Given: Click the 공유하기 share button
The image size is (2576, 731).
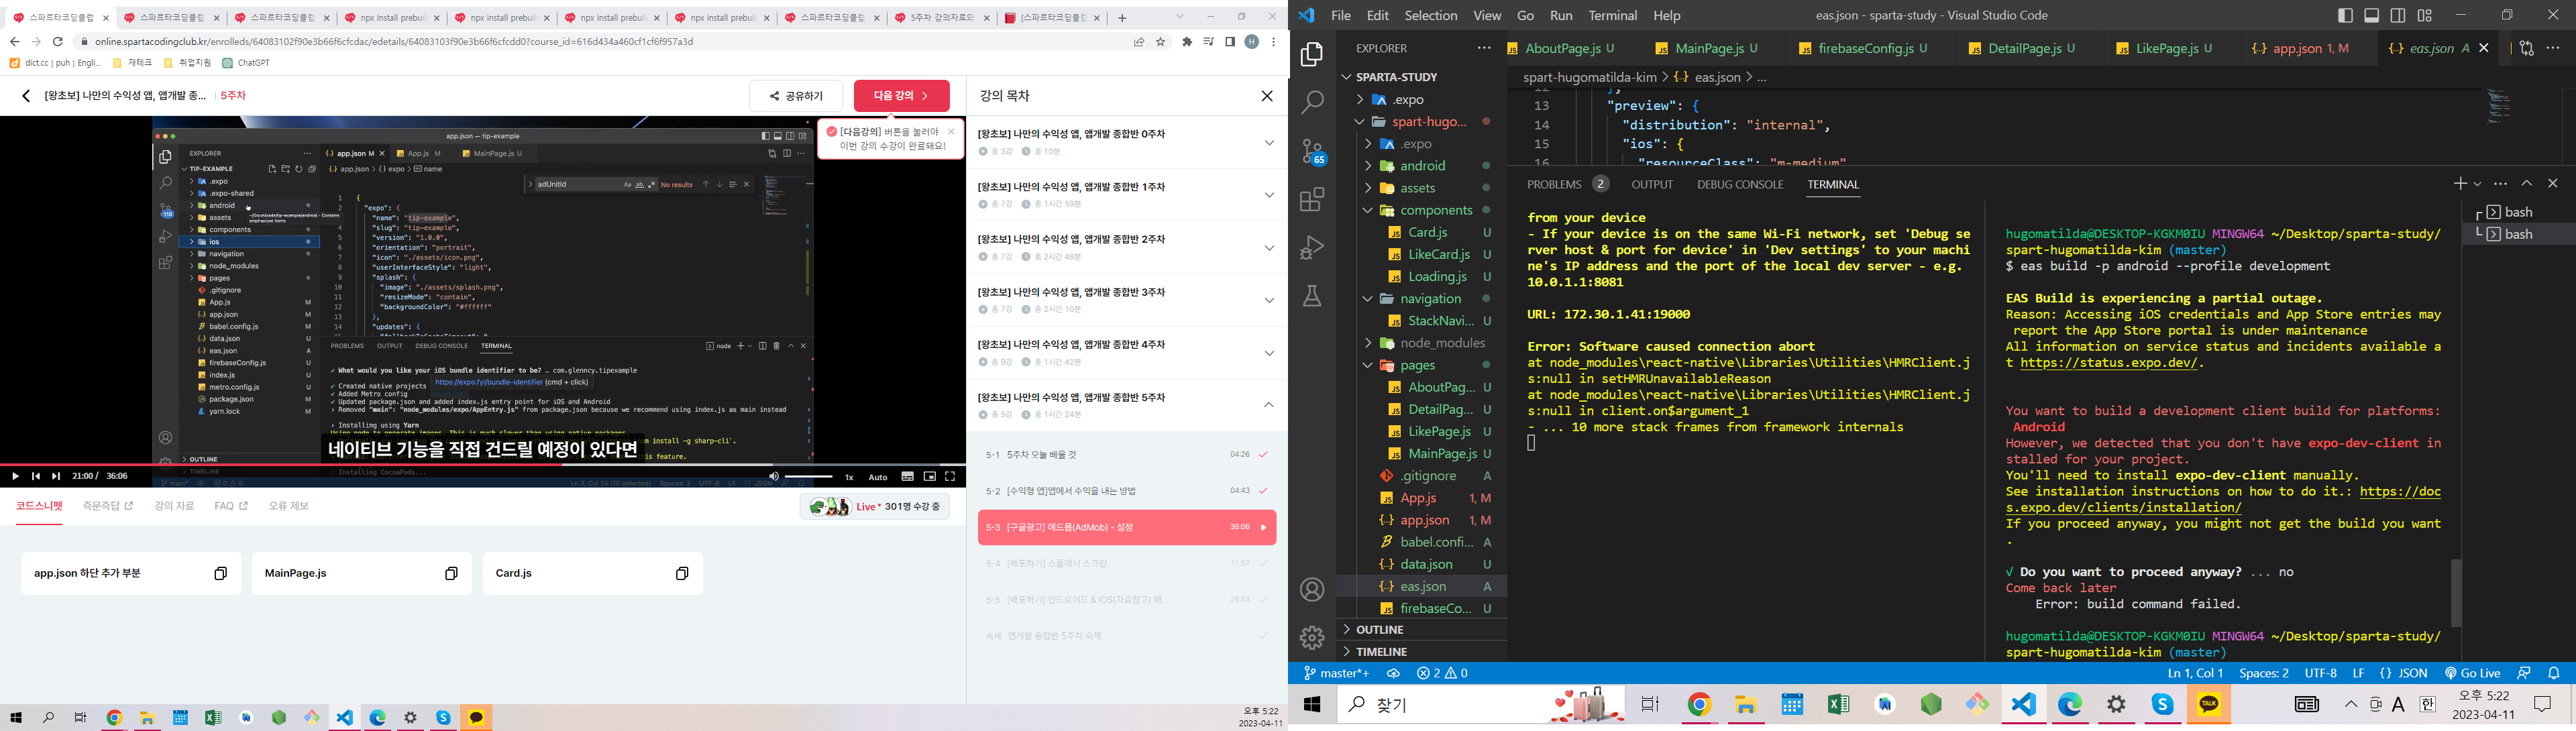Looking at the screenshot, I should (x=797, y=96).
